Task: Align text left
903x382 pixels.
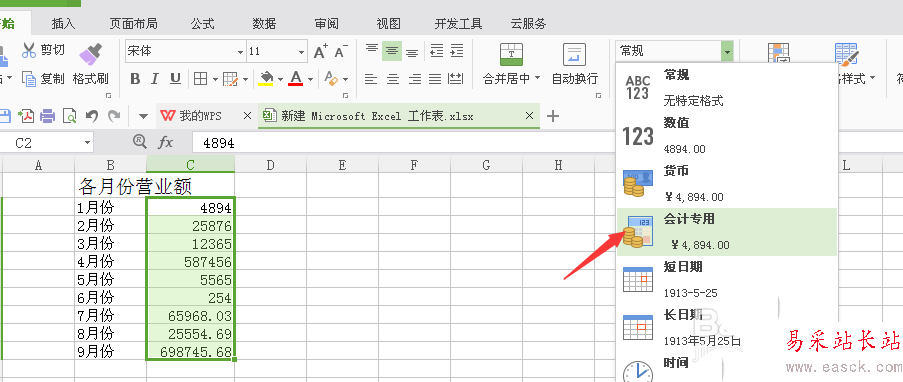Action: (372, 79)
